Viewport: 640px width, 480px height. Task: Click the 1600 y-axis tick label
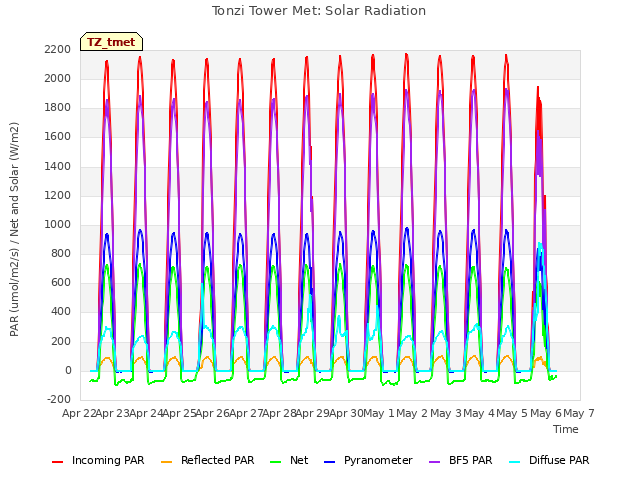pyautogui.click(x=58, y=137)
